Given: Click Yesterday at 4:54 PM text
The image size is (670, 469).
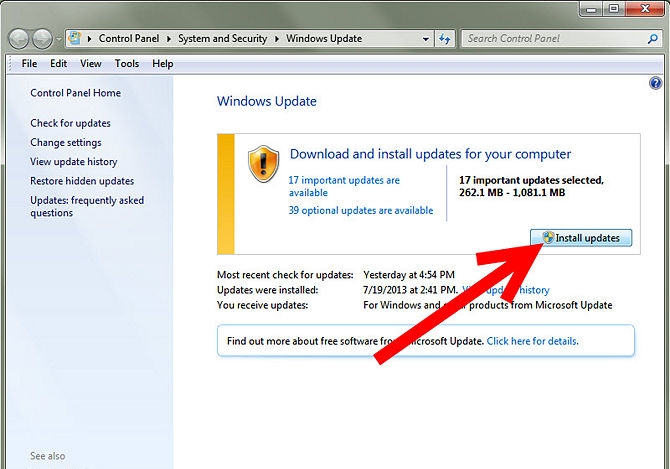Looking at the screenshot, I should click(409, 275).
